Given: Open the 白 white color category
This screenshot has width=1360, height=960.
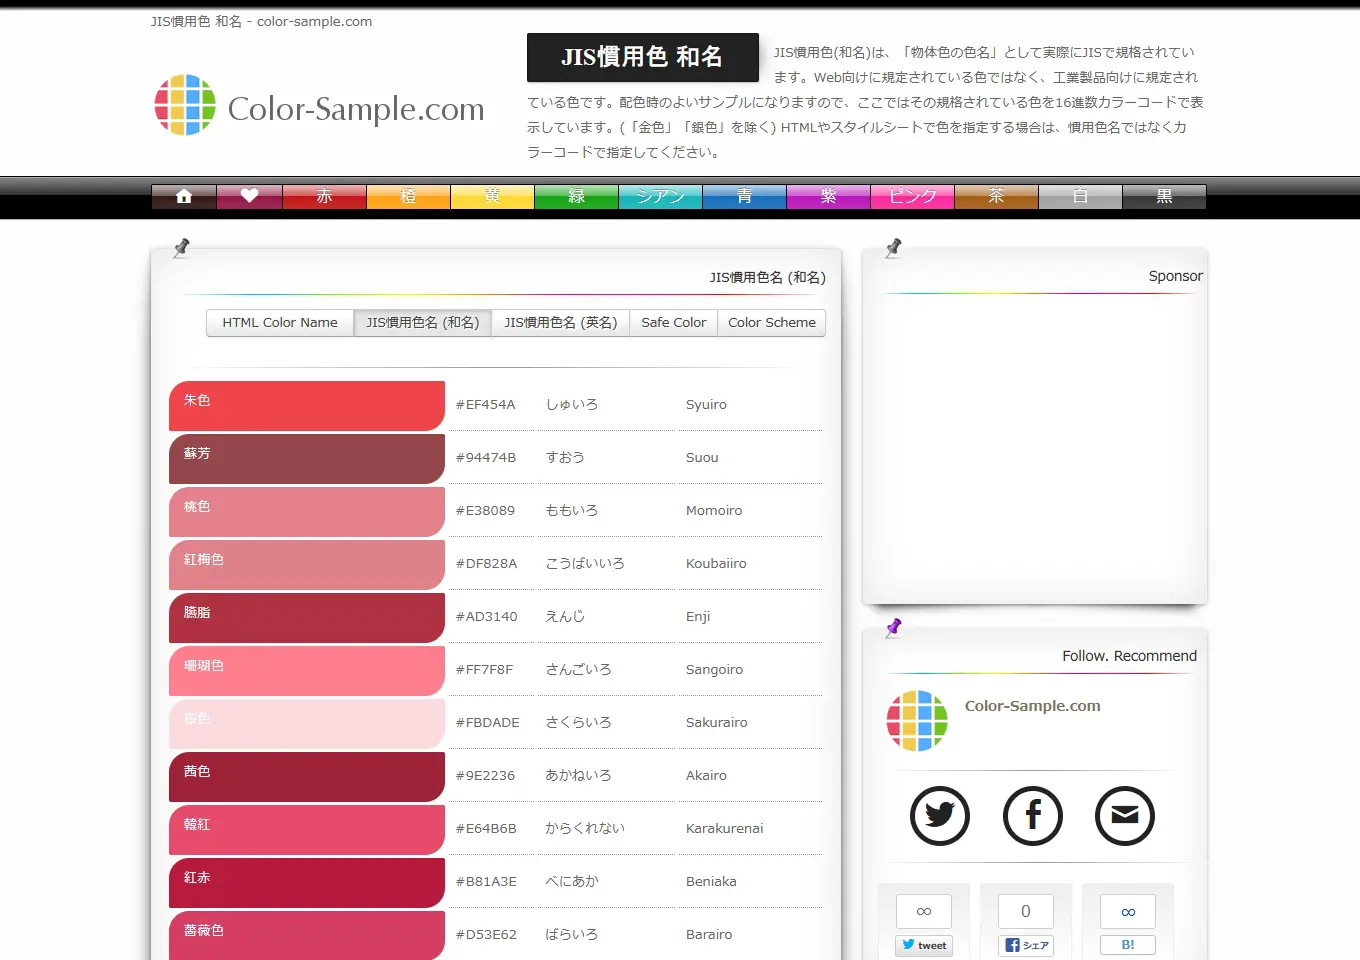Looking at the screenshot, I should point(1080,196).
